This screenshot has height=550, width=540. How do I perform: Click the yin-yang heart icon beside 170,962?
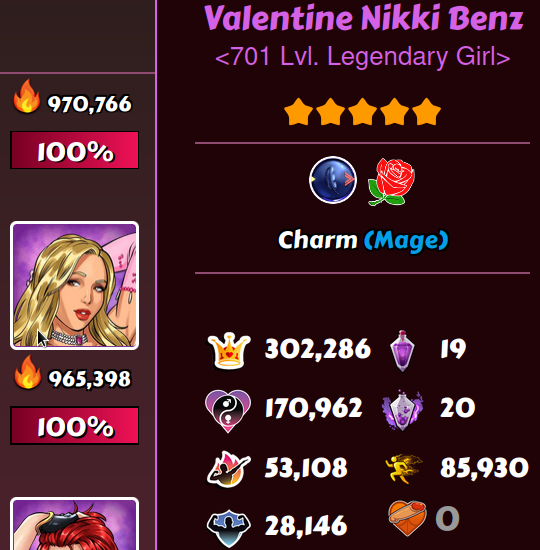pyautogui.click(x=228, y=411)
